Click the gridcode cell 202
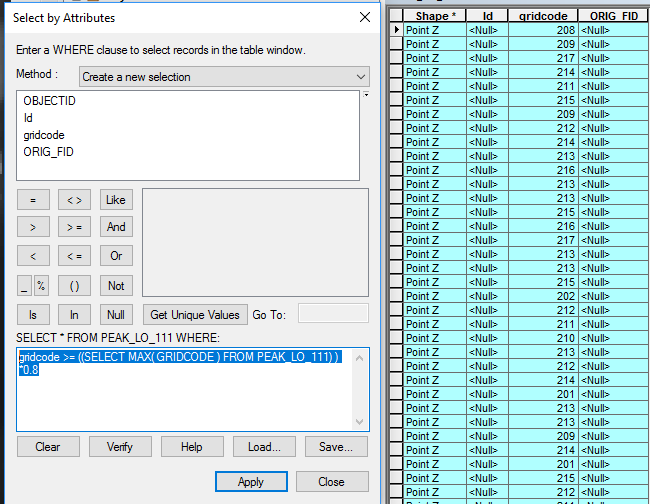This screenshot has width=650, height=504. (x=543, y=296)
